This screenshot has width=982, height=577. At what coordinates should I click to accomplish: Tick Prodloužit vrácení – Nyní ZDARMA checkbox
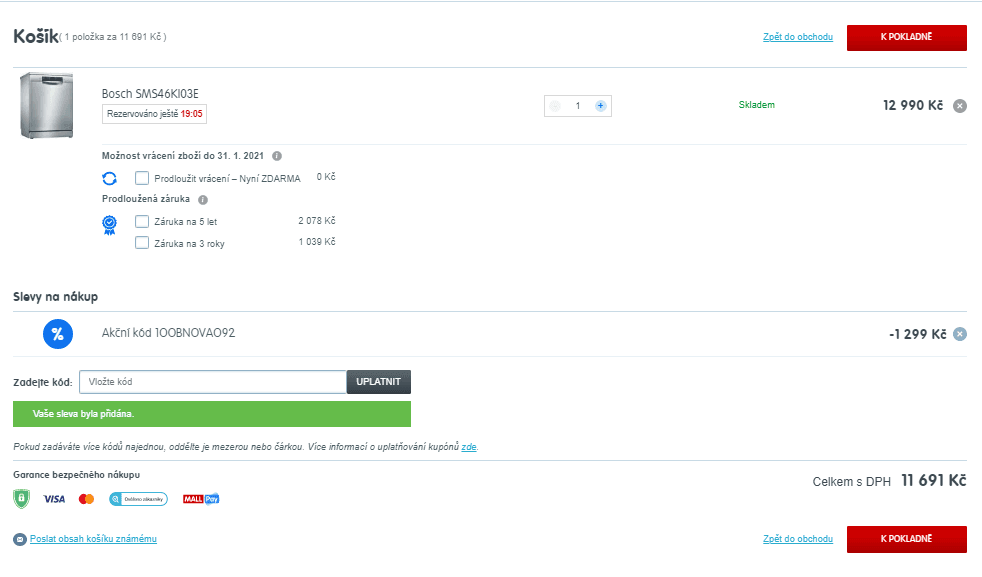(x=142, y=178)
